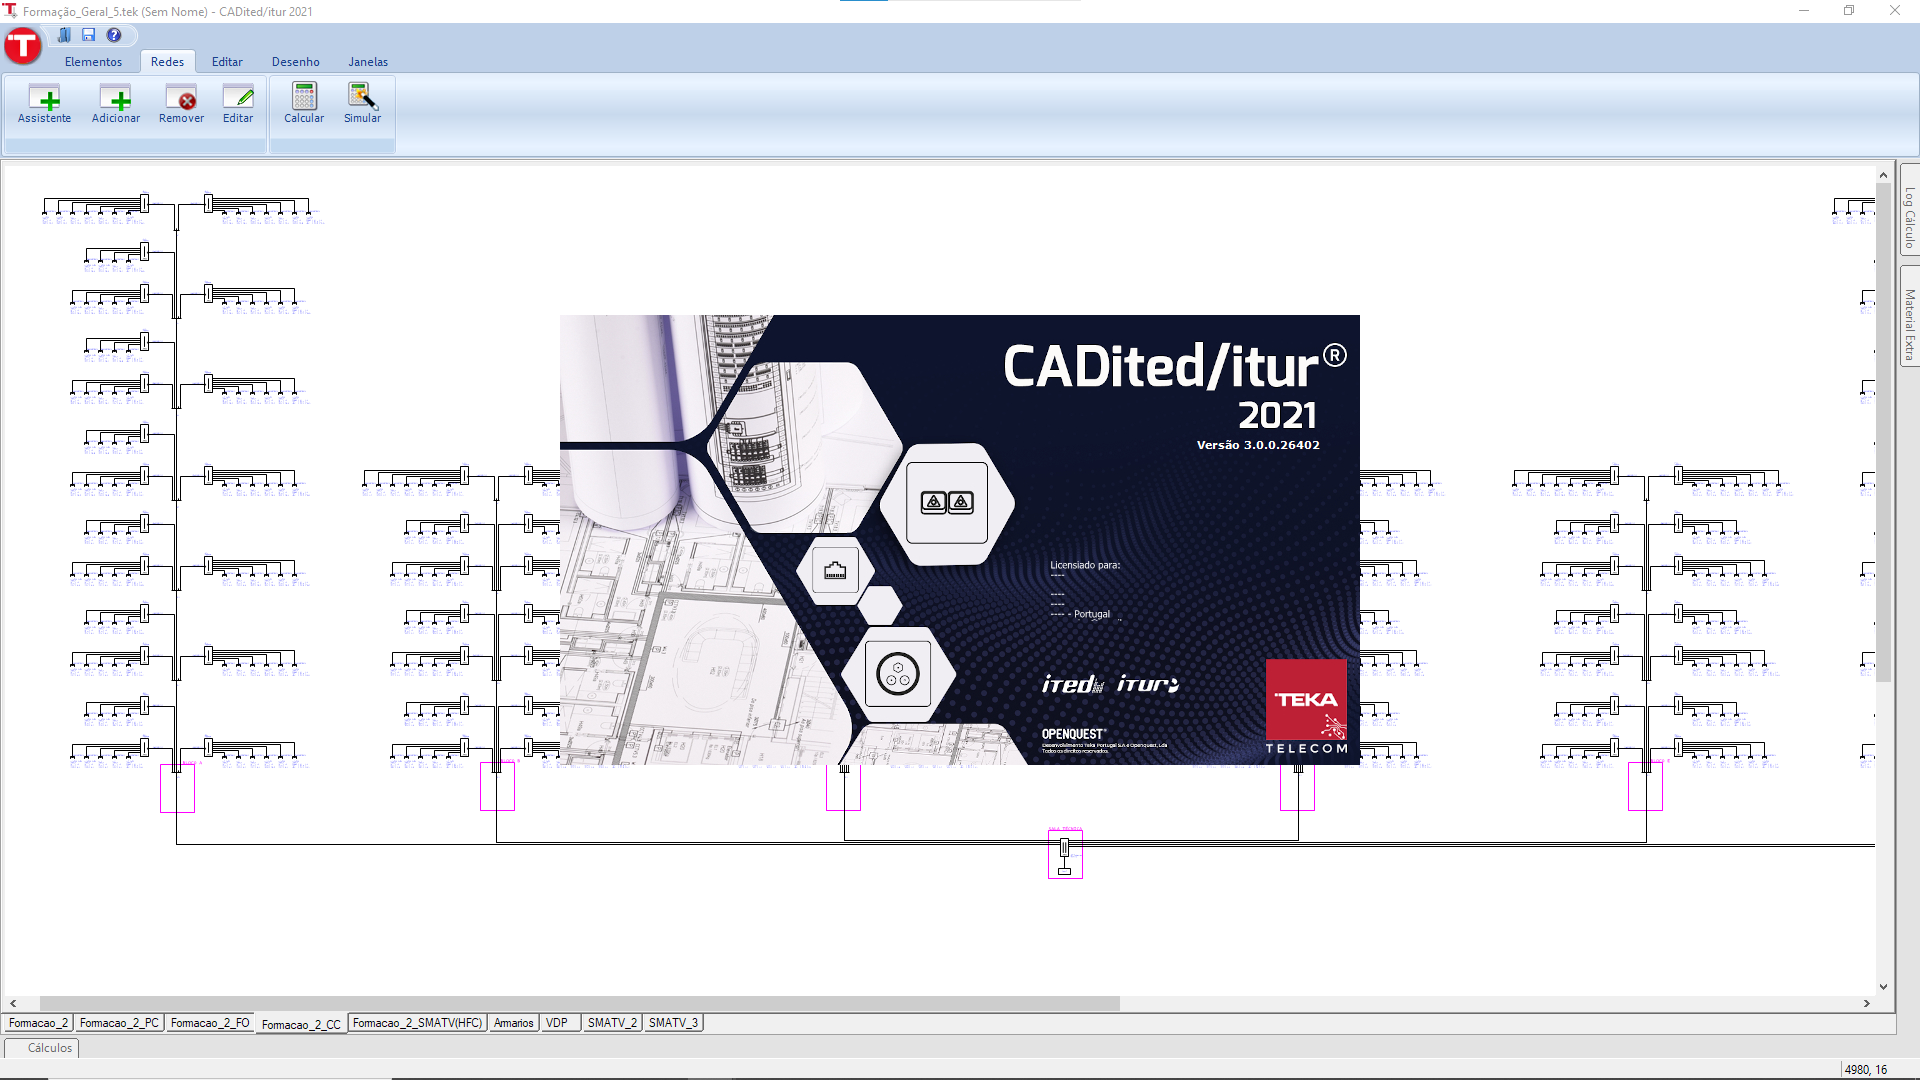The width and height of the screenshot is (1920, 1080).
Task: Select the rightmost magenta riser box
Action: (x=1645, y=786)
